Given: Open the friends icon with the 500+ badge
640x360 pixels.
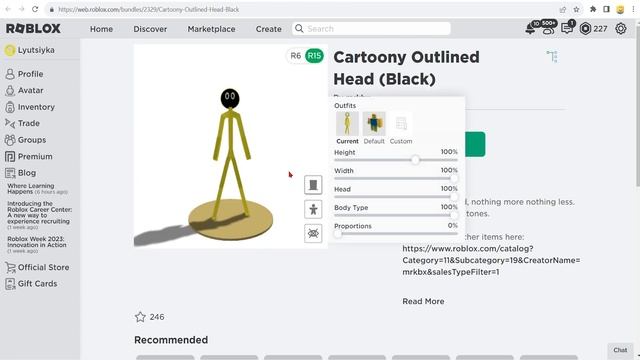Looking at the screenshot, I should point(548,28).
